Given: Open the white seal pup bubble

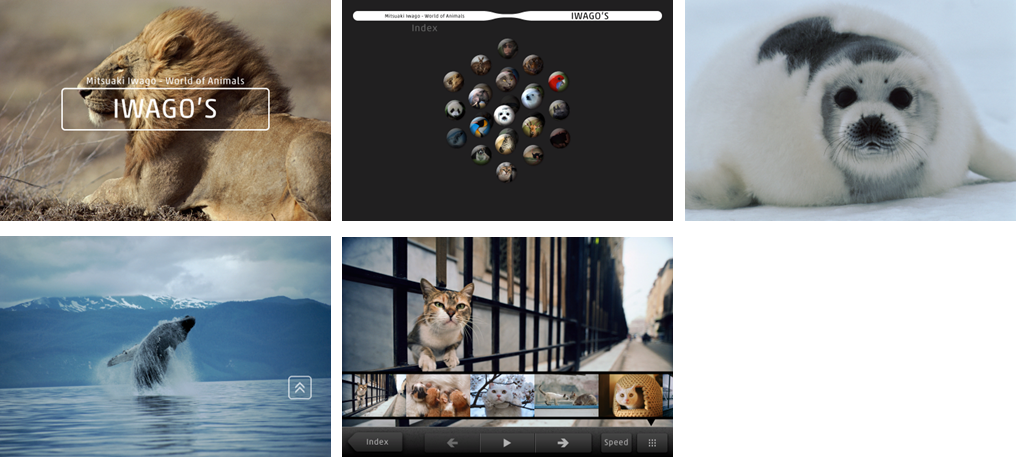Looking at the screenshot, I should [504, 115].
